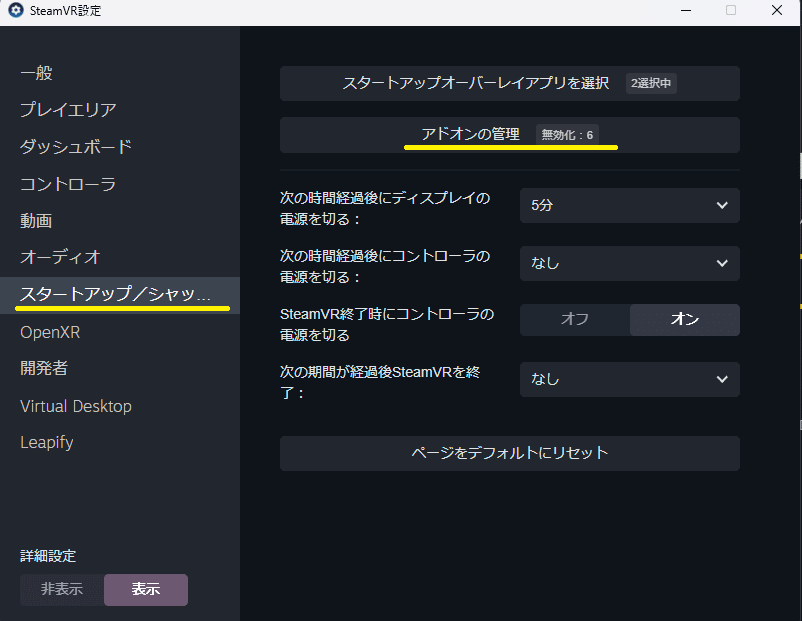Open the 一般 settings tab
This screenshot has width=802, height=621.
[x=36, y=73]
